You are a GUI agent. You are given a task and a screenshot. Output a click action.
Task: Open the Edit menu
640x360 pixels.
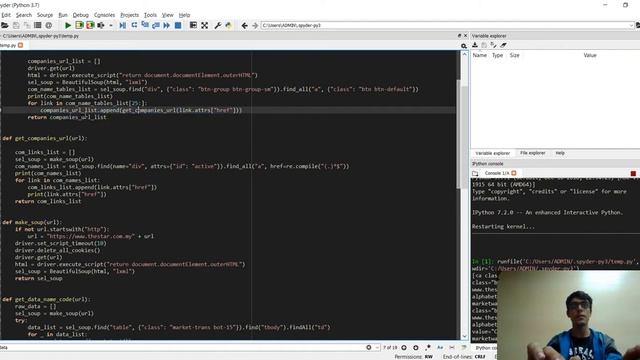[6, 15]
